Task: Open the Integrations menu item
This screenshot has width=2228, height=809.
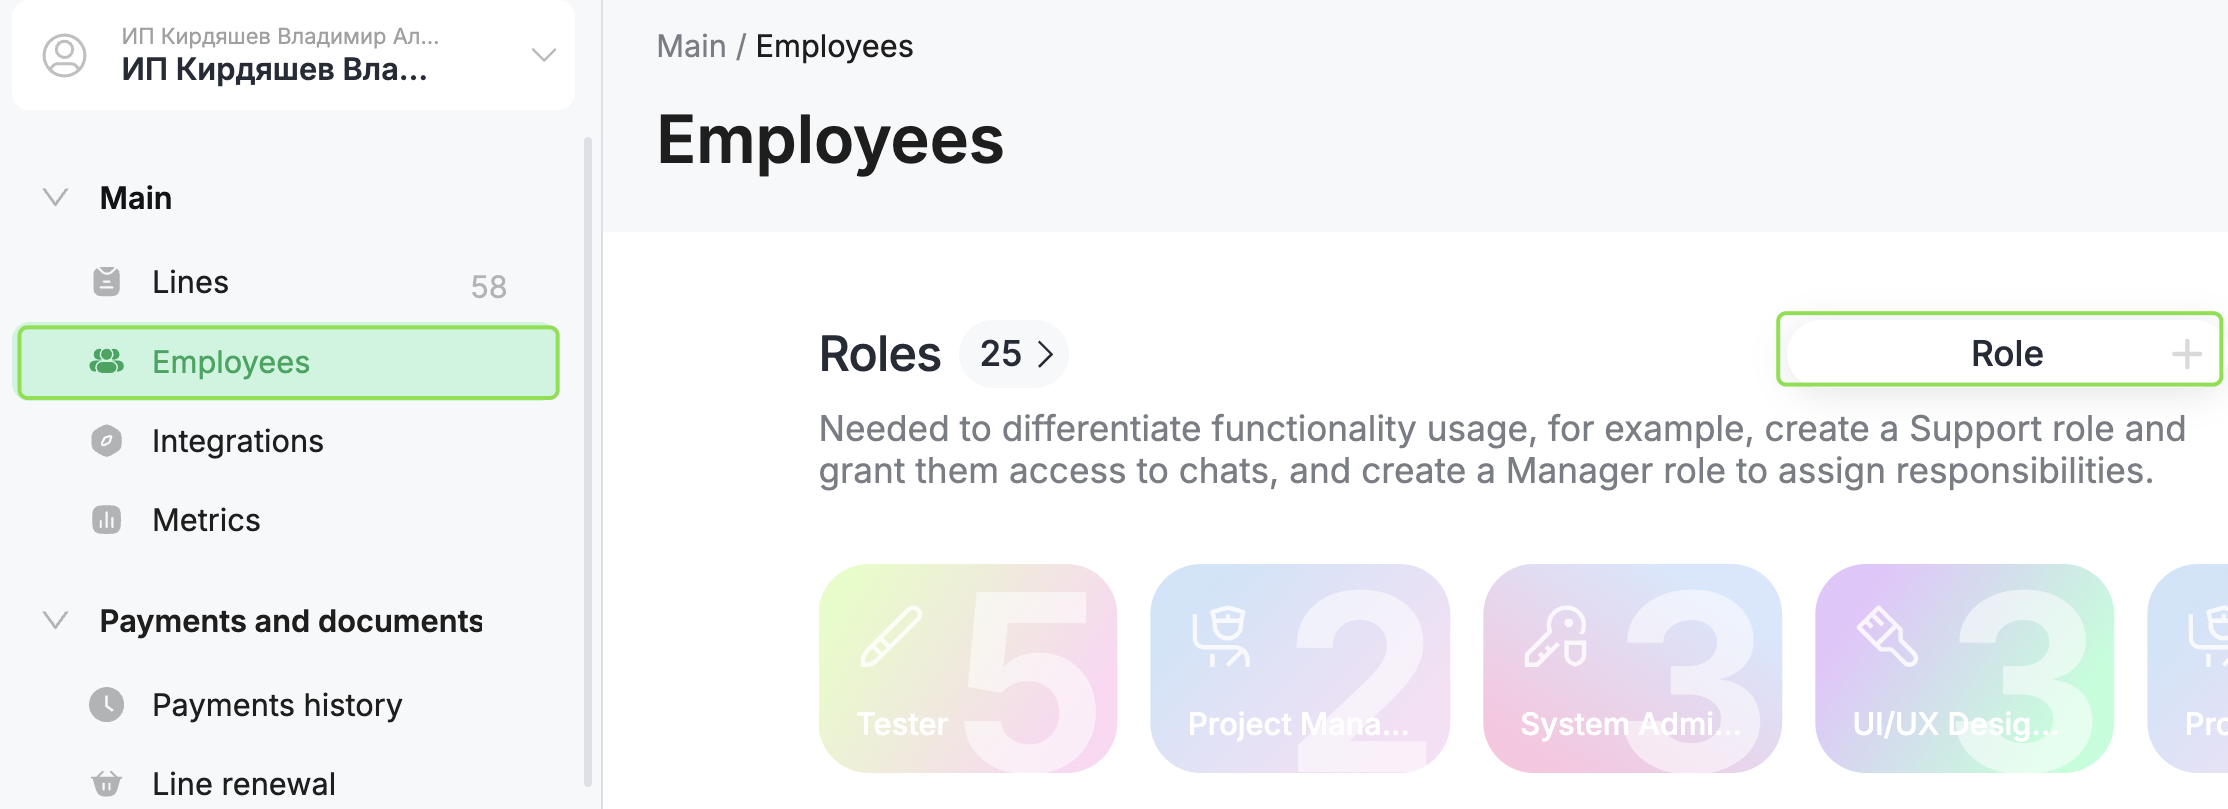Action: tap(238, 441)
